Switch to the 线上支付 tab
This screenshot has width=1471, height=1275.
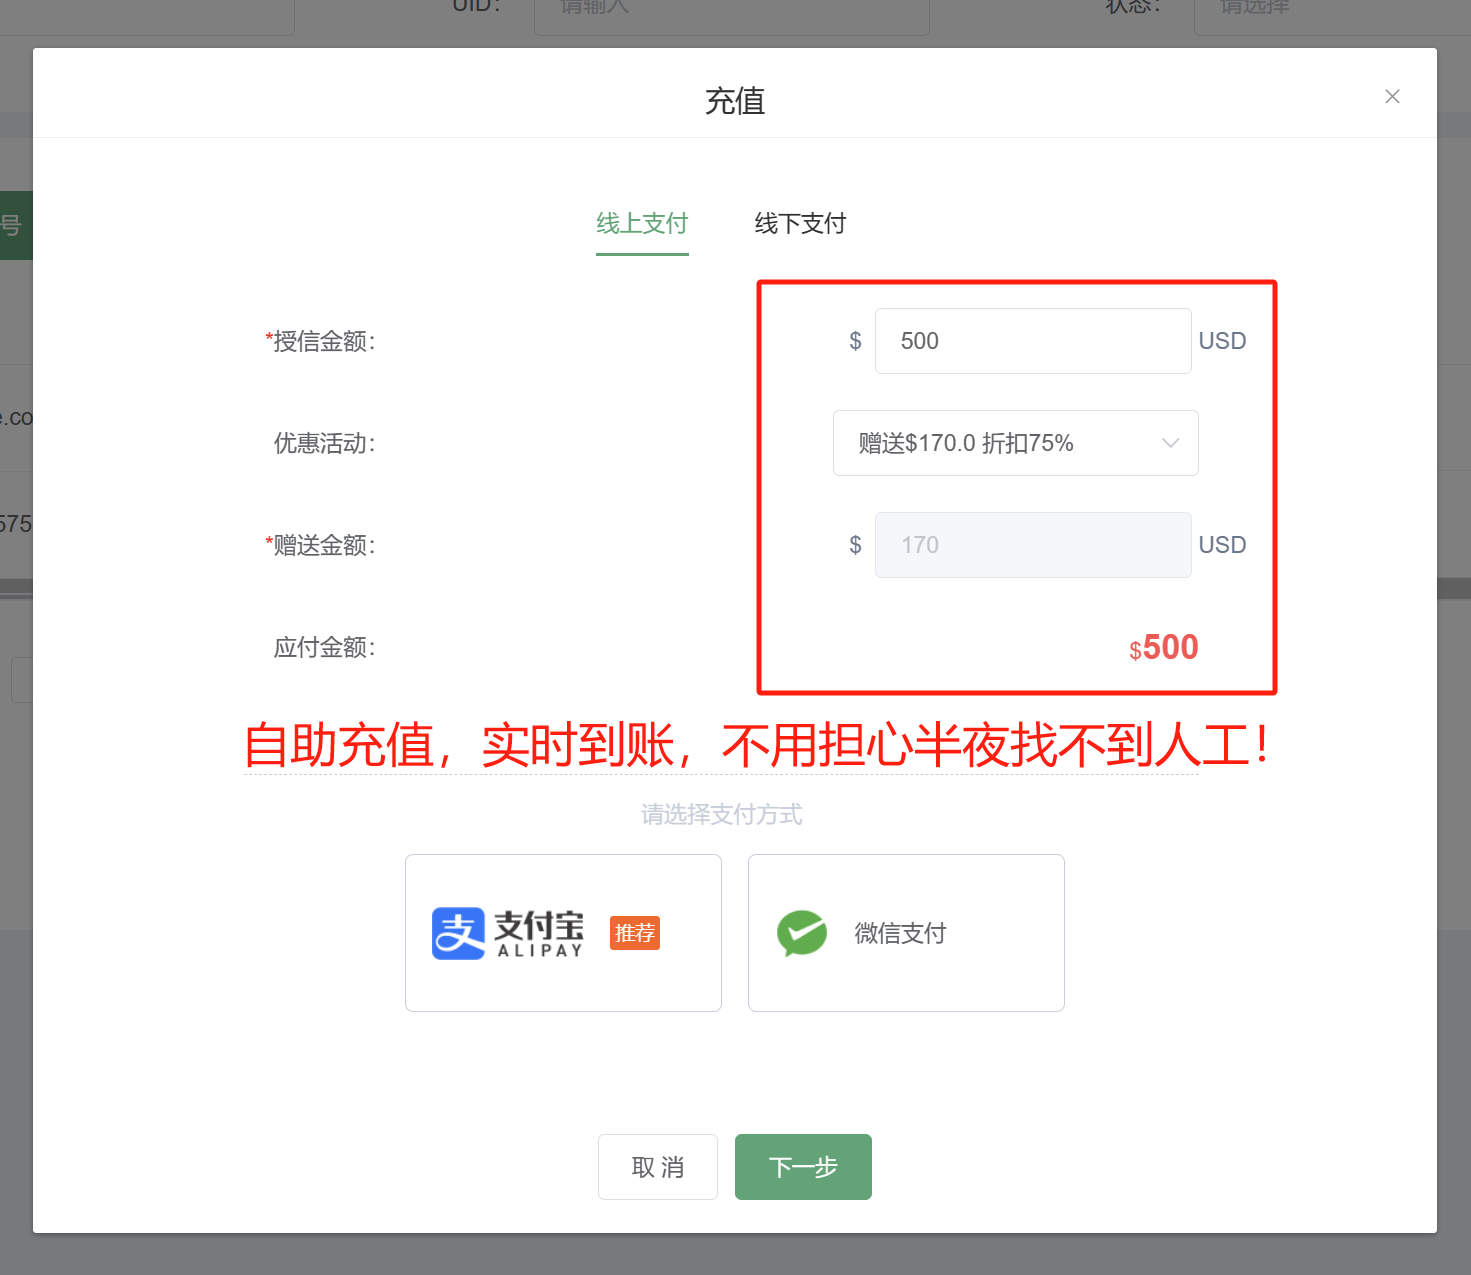point(642,223)
